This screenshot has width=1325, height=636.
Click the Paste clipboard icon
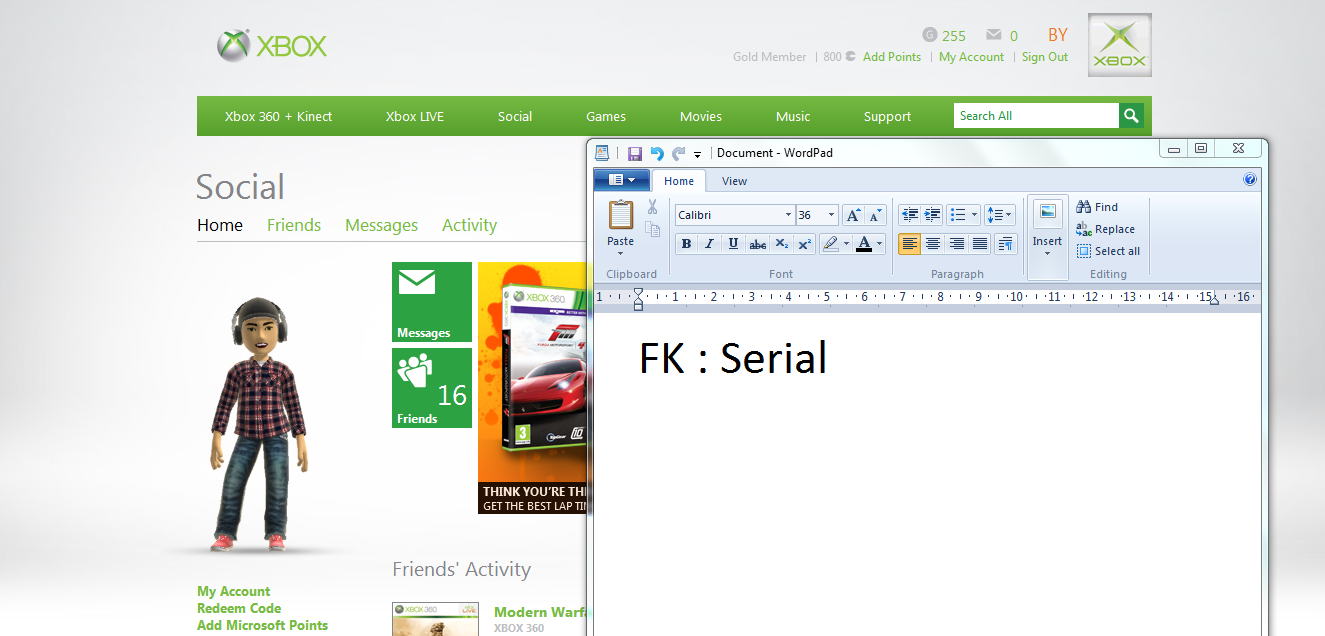[620, 215]
